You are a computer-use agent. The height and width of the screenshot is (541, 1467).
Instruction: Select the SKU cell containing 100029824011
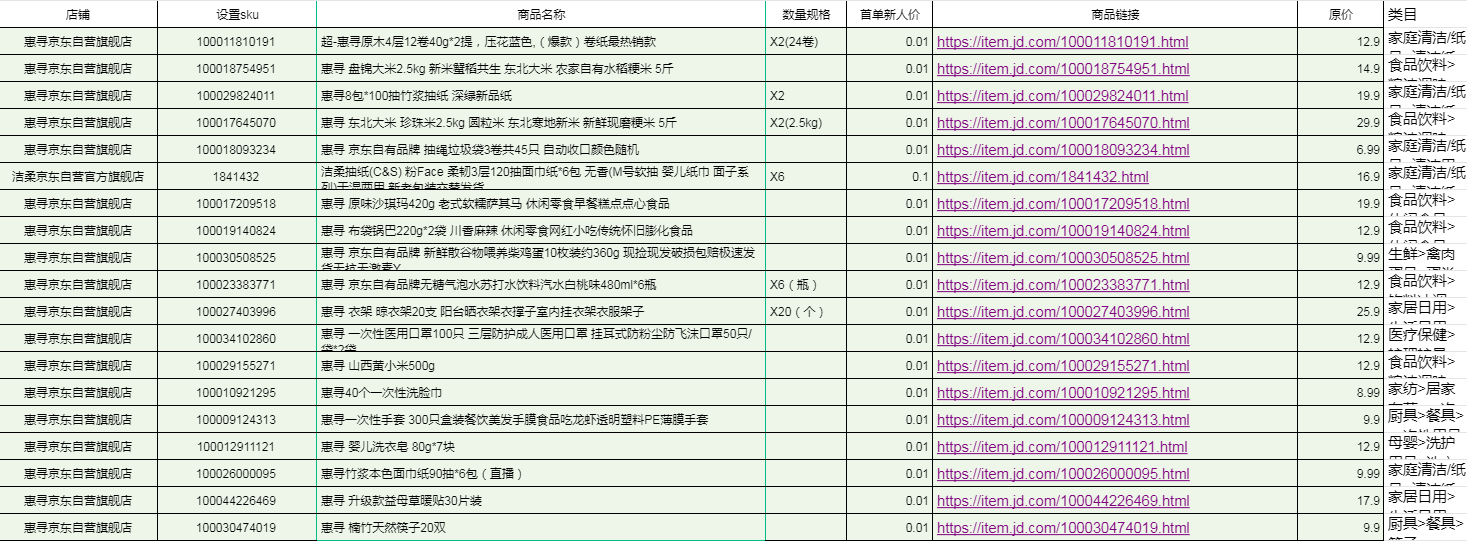(236, 96)
